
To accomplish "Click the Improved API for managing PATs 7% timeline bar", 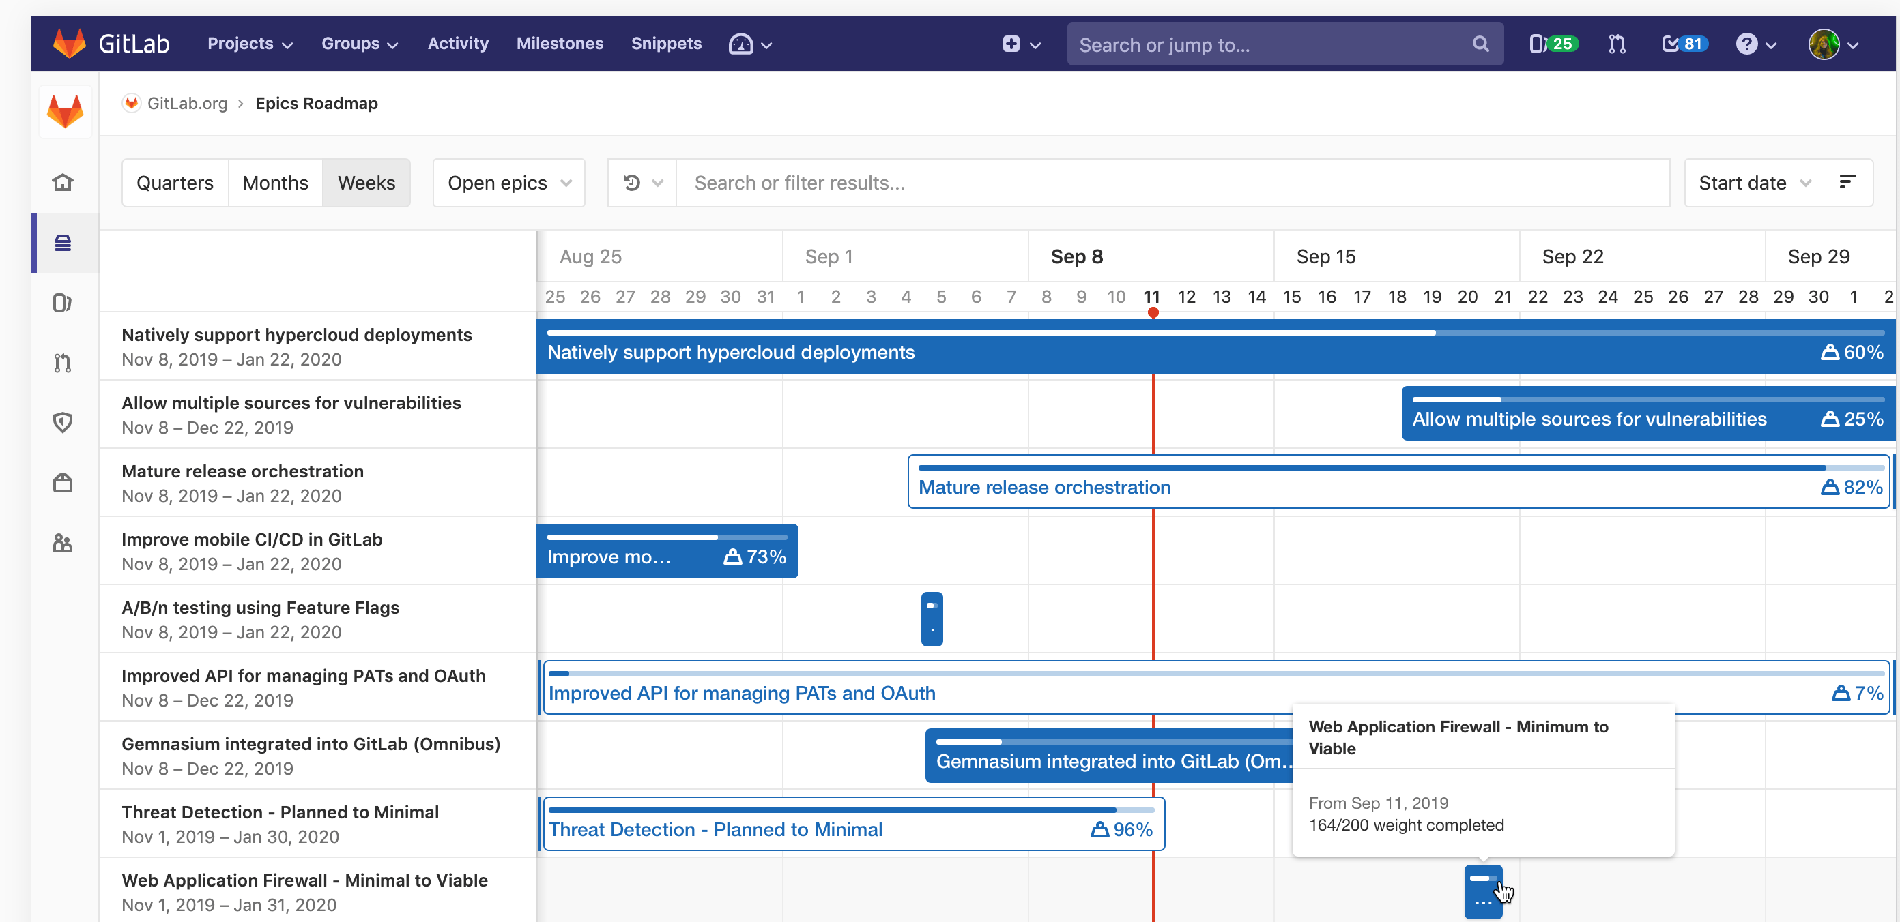I will coord(1216,687).
